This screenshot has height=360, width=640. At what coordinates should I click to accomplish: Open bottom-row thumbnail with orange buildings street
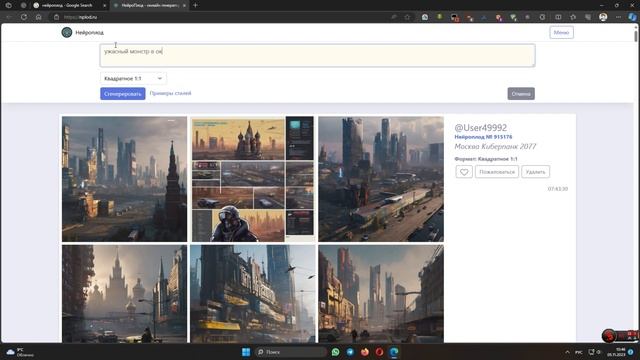[381, 294]
